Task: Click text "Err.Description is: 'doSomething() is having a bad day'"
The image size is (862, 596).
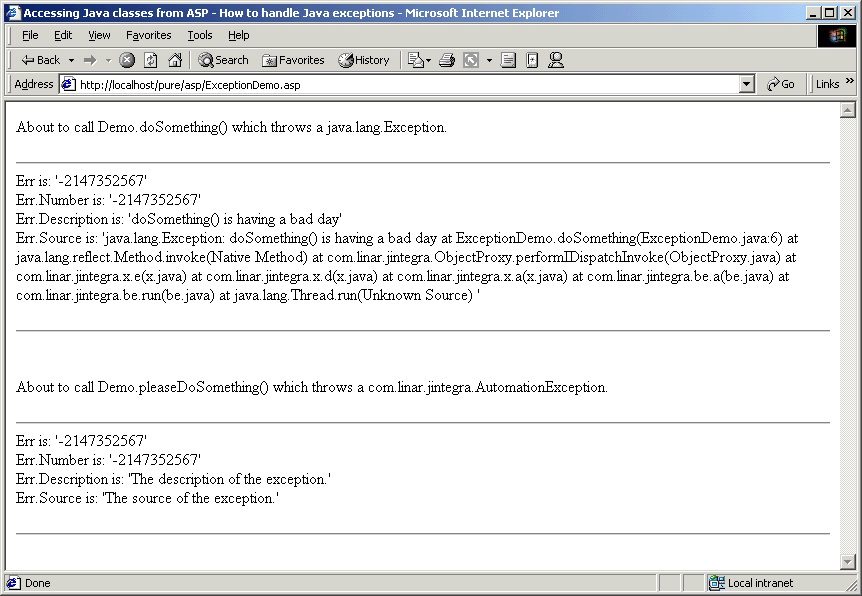Action: tap(179, 219)
